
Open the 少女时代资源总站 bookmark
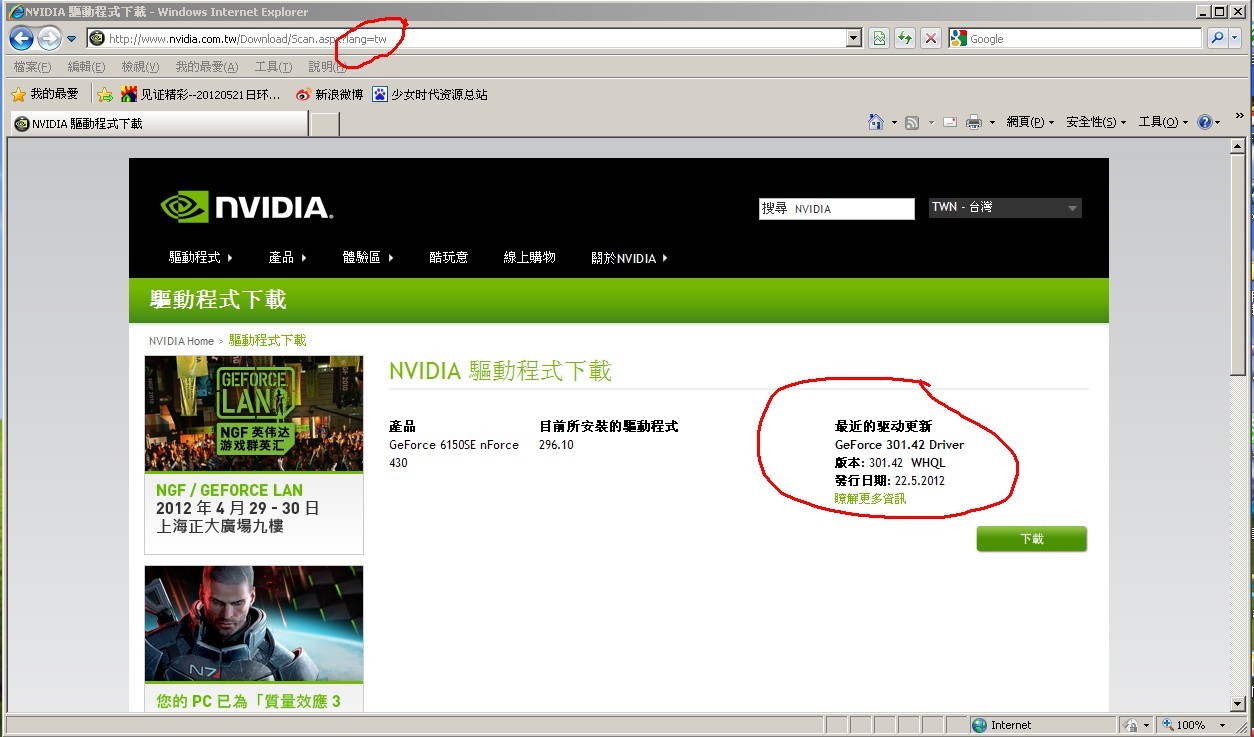click(430, 94)
